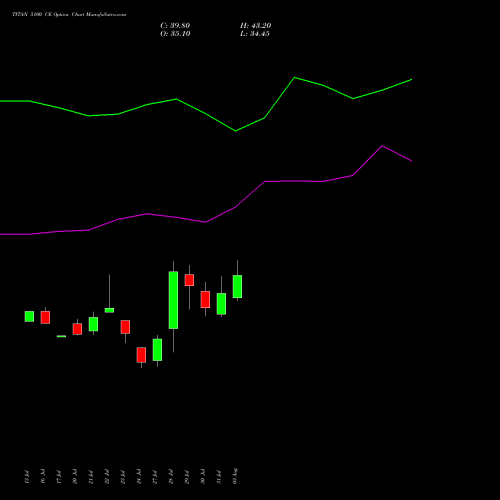This screenshot has height=500, width=500.
Task: Click the 20 Jul date label
Action: click(75, 476)
